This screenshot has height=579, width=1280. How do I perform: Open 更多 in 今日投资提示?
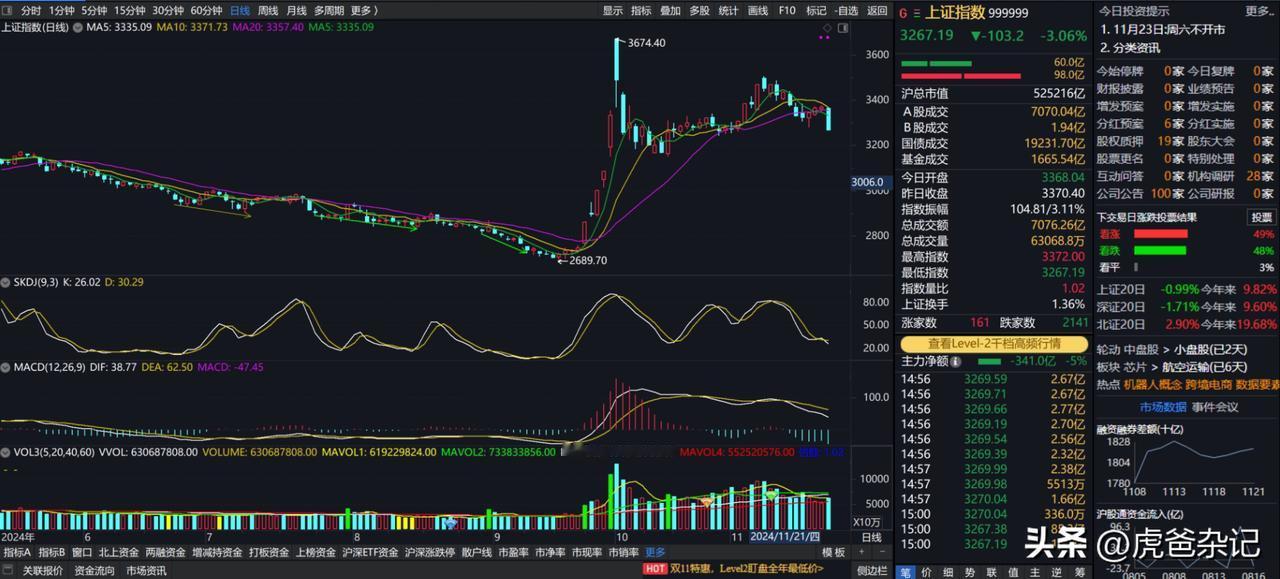pos(1260,11)
